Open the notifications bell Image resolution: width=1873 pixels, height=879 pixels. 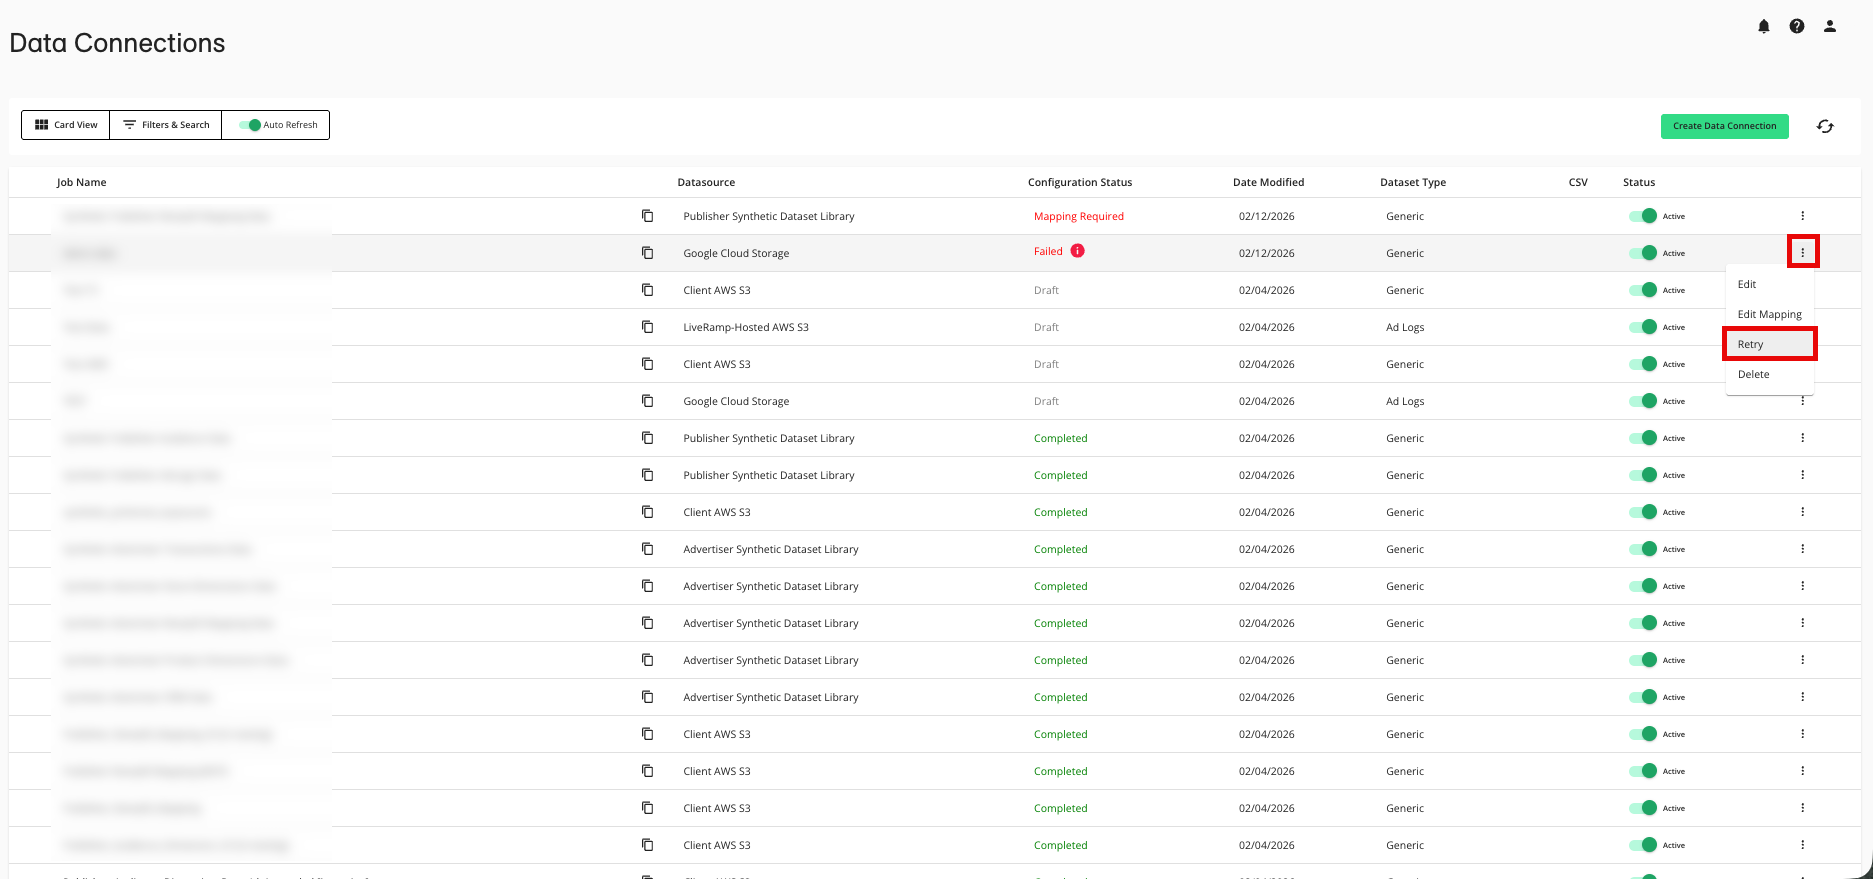(1764, 27)
